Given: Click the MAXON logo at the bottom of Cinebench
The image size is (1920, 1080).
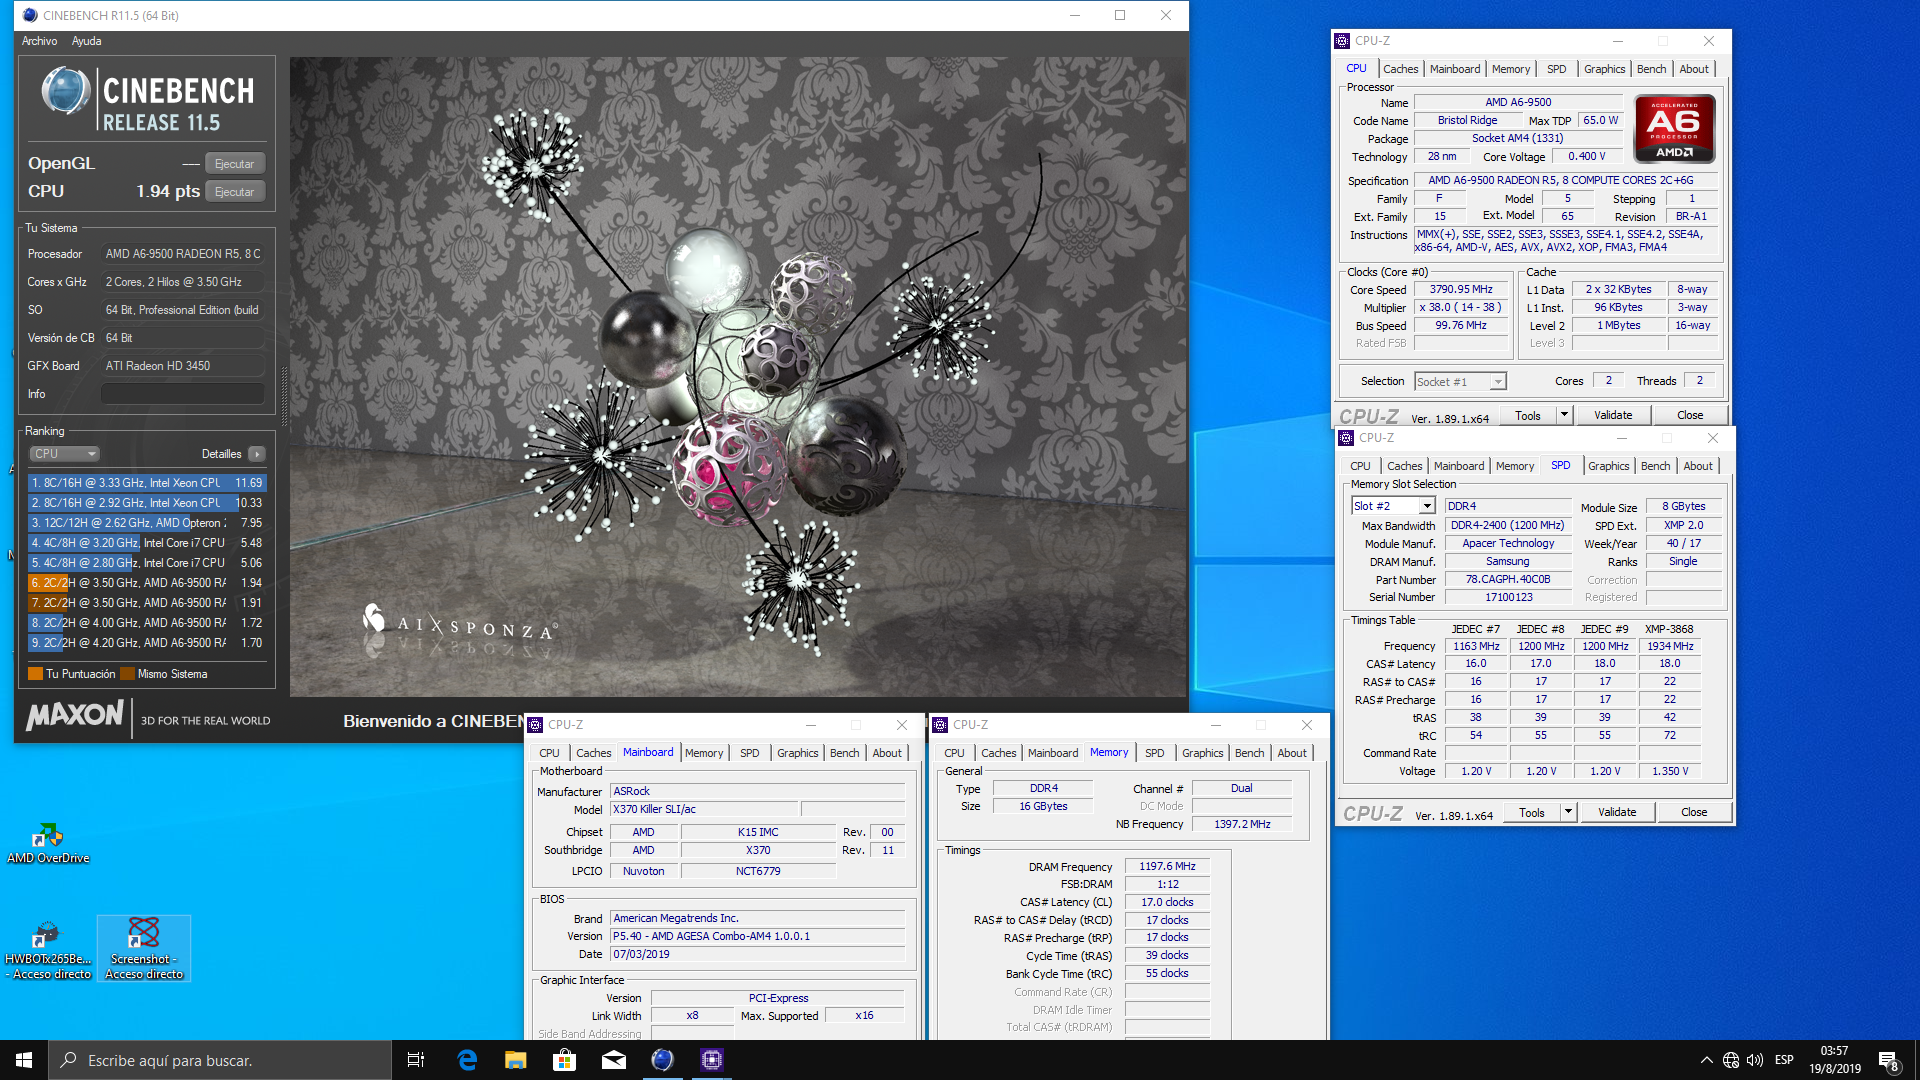Looking at the screenshot, I should pos(75,716).
